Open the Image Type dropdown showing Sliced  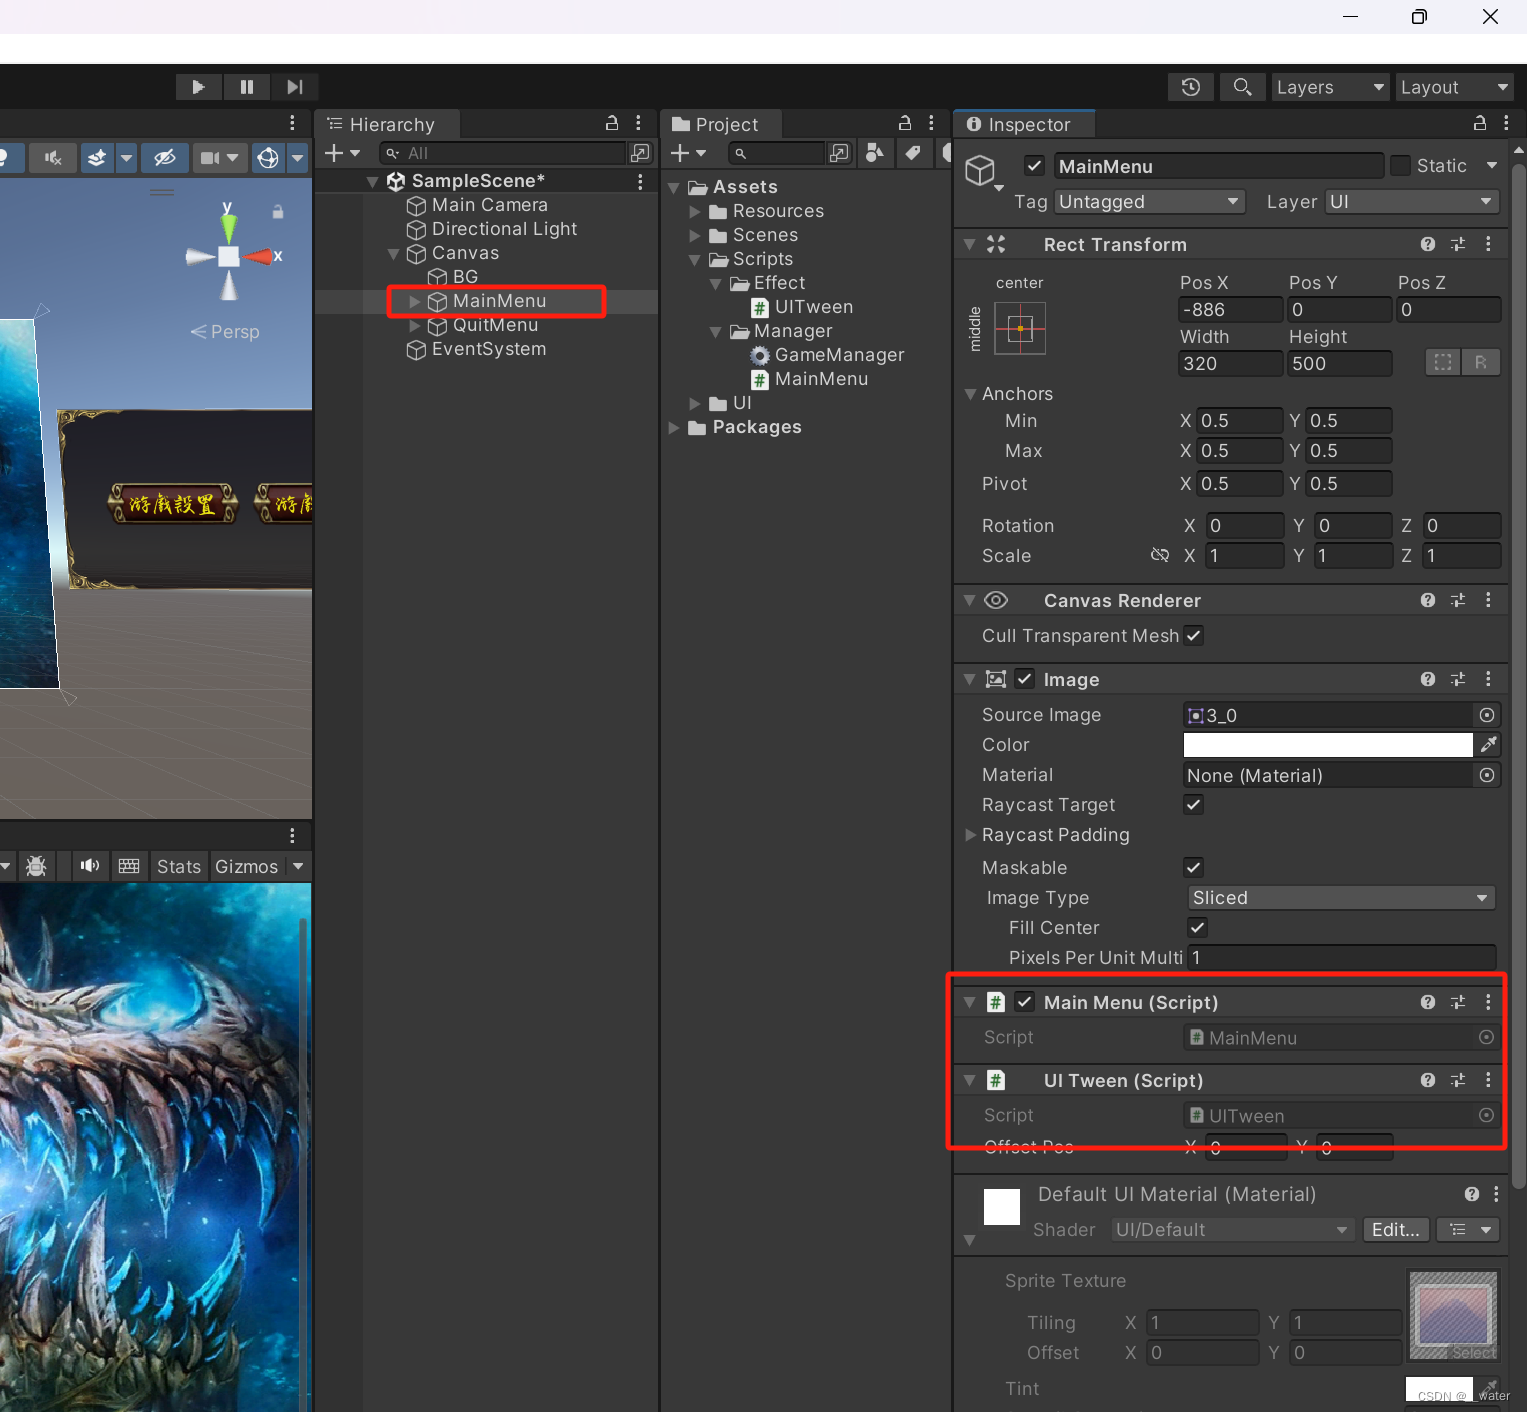click(x=1341, y=898)
